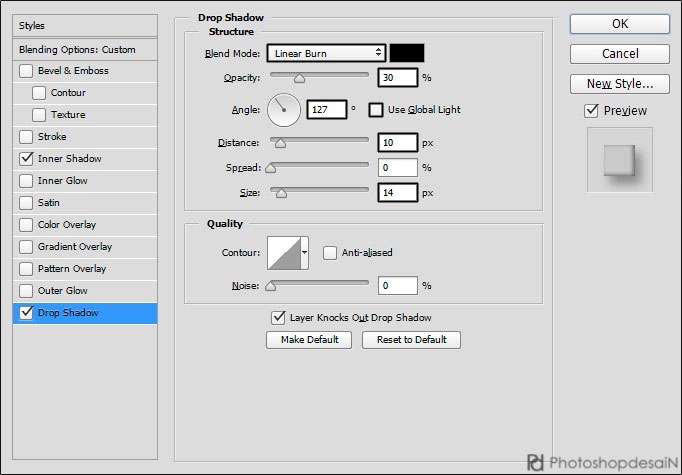This screenshot has width=682, height=475.
Task: Enable the Inner Glow checkbox
Action: [x=26, y=181]
